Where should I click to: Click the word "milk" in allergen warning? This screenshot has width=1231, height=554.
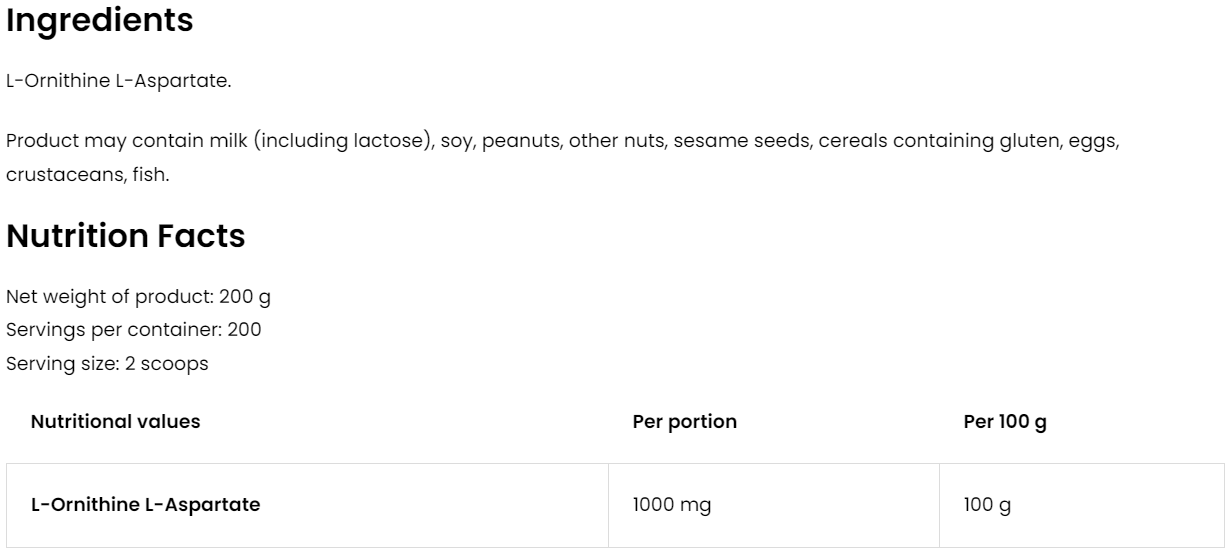[228, 142]
